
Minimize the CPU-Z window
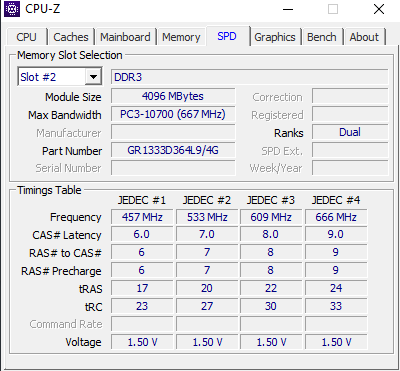[287, 9]
